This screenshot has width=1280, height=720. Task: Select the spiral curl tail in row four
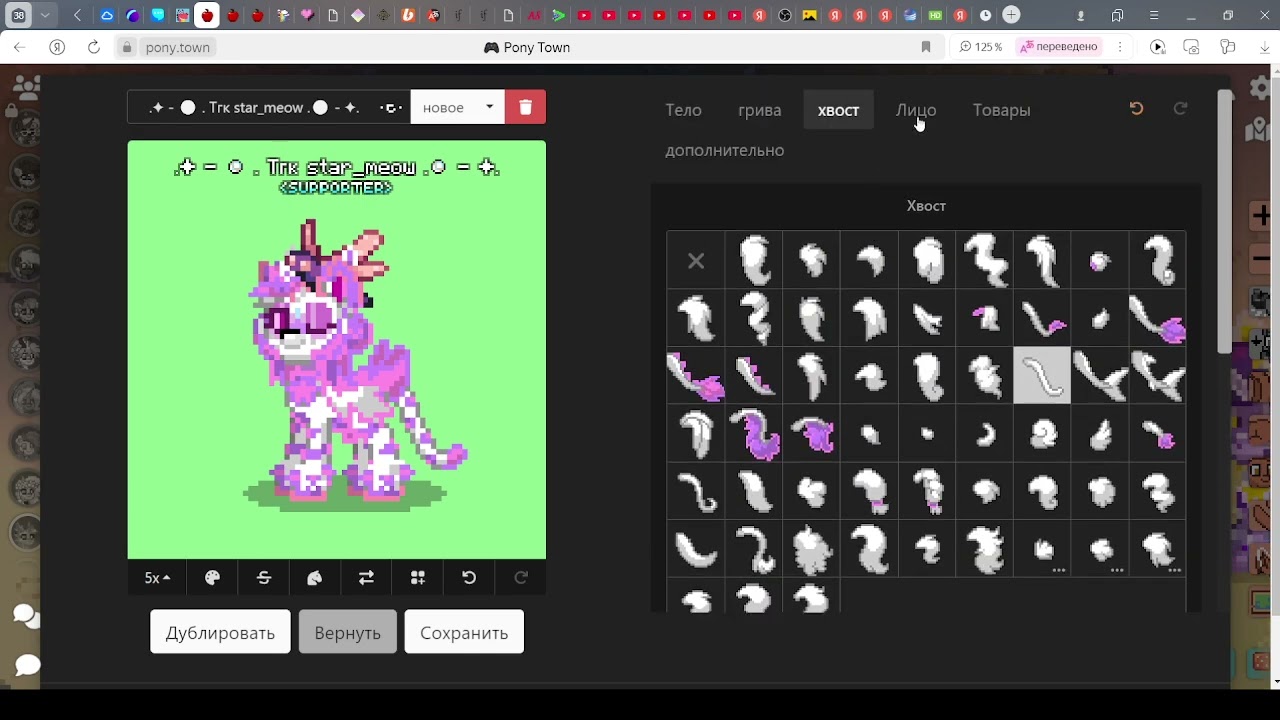coord(1042,434)
